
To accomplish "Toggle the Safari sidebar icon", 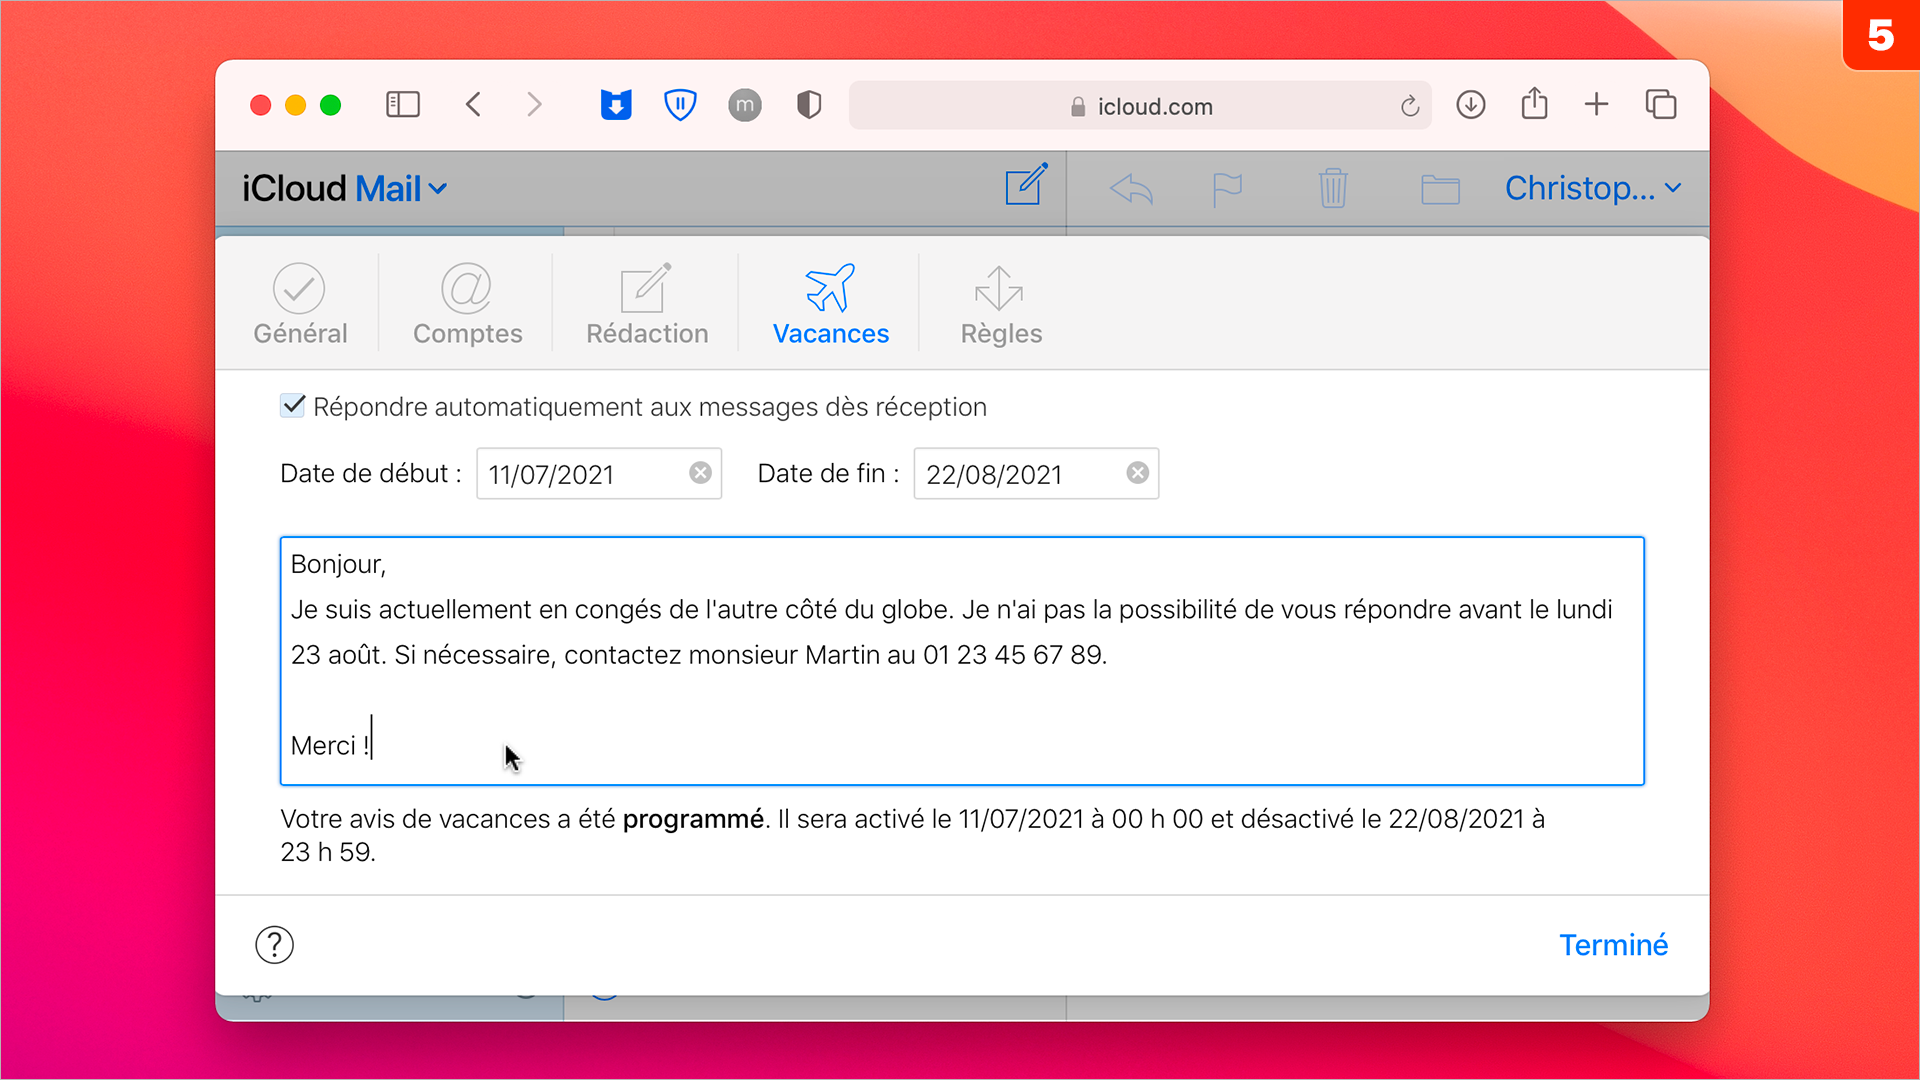I will click(403, 105).
